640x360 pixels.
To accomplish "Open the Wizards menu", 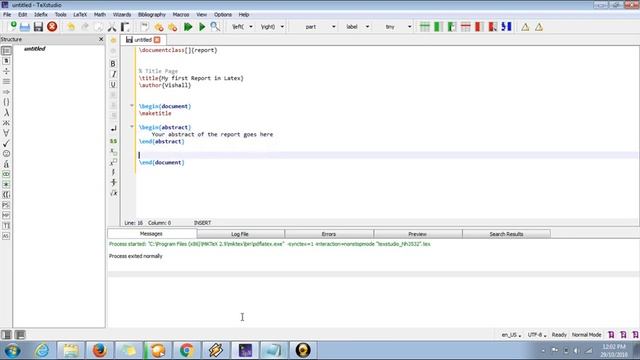I will (x=122, y=14).
